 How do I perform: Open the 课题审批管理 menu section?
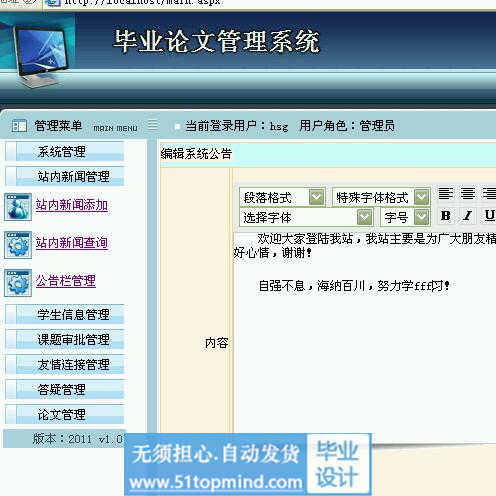point(65,339)
